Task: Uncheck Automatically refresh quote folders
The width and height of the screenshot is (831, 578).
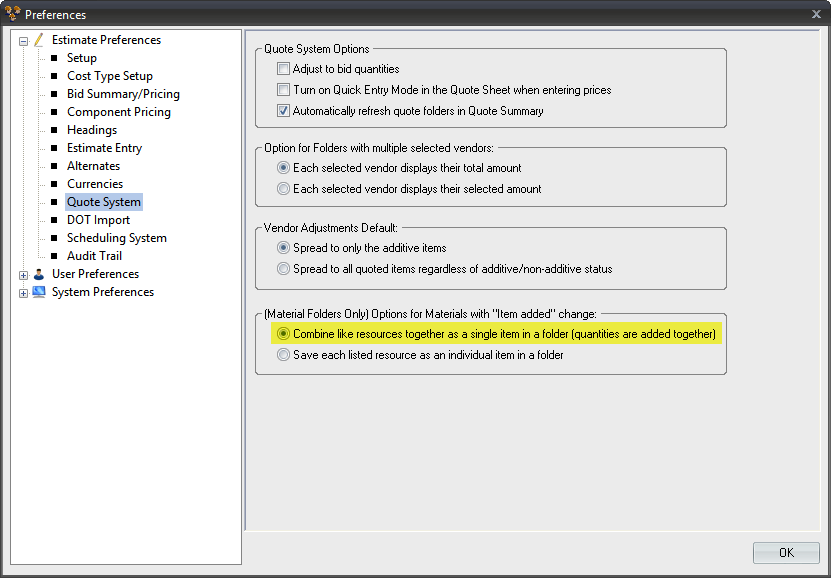Action: [284, 111]
